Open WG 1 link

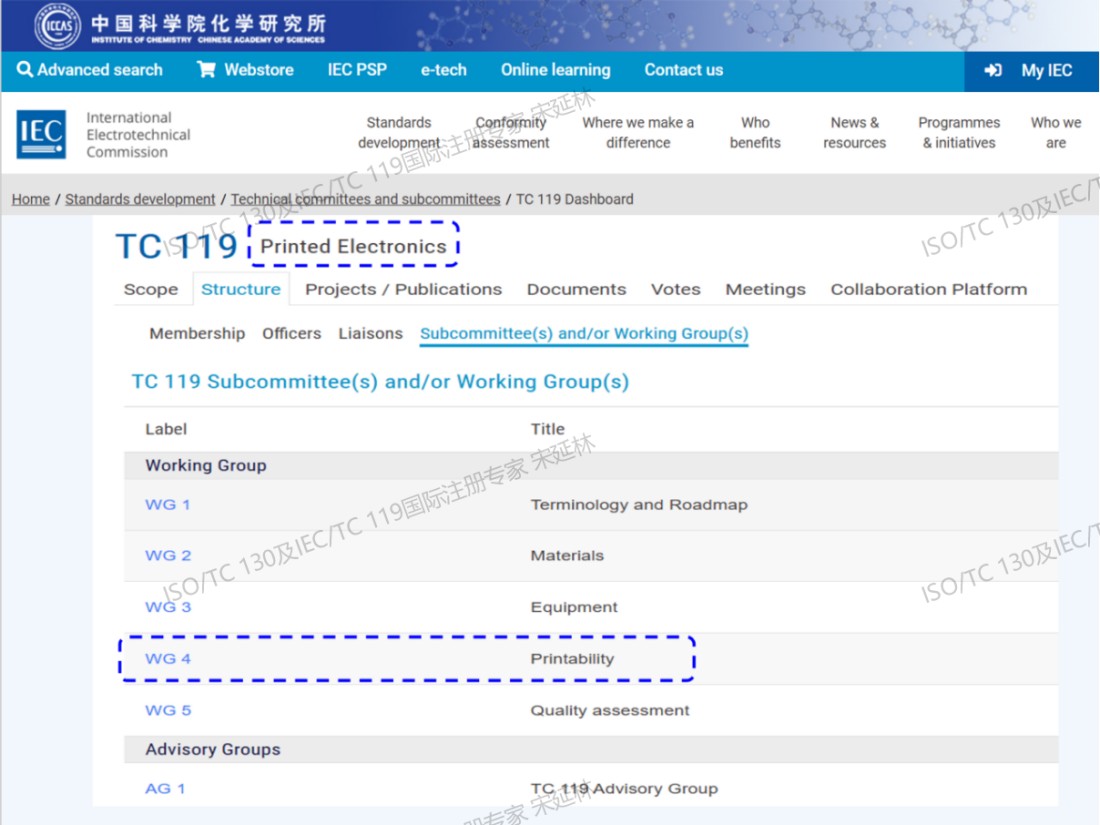click(x=168, y=504)
